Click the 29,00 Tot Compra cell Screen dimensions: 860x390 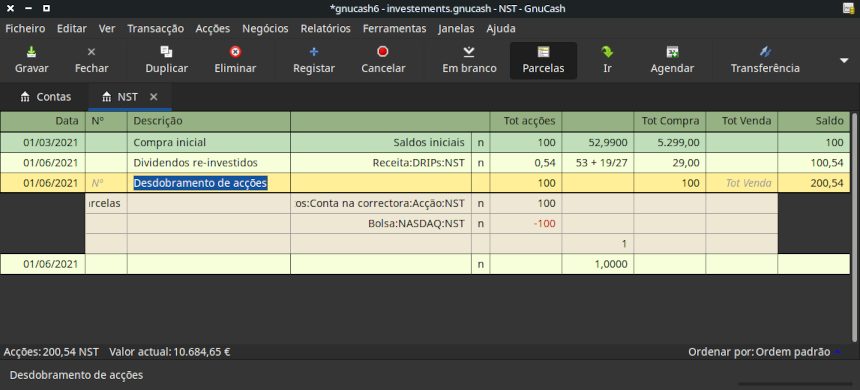click(670, 163)
